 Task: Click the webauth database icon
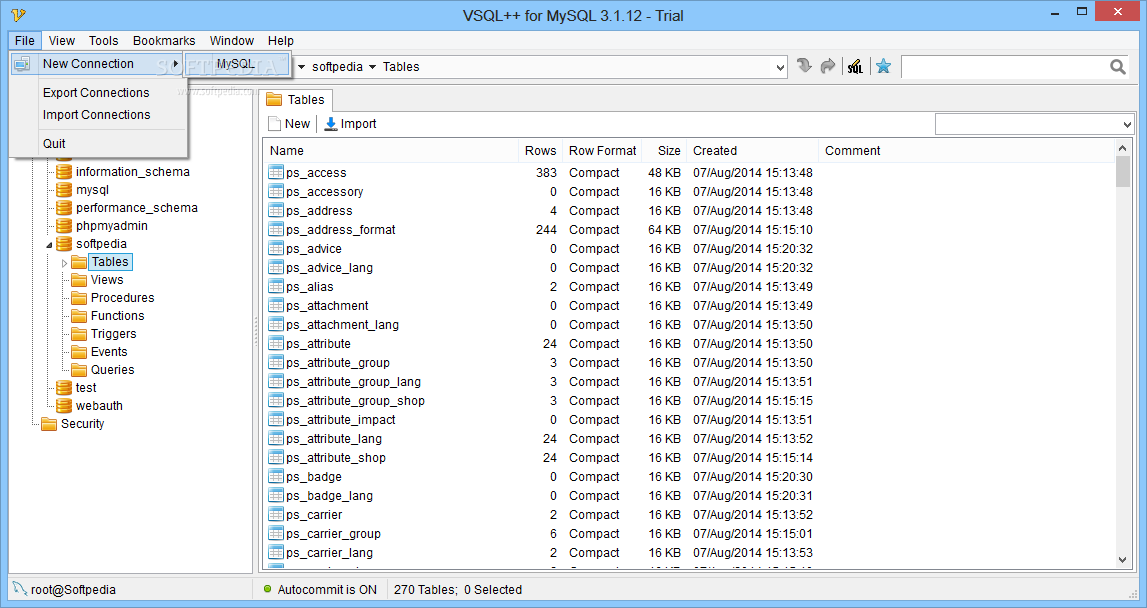pos(64,405)
